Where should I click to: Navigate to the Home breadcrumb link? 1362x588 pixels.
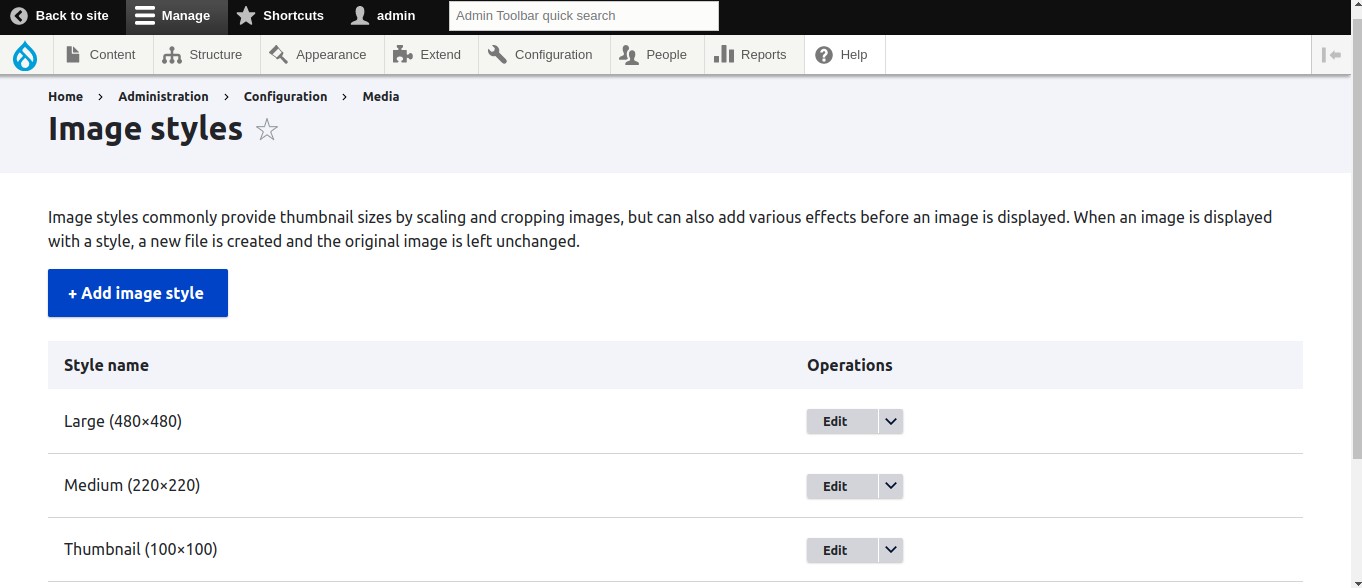[x=65, y=96]
